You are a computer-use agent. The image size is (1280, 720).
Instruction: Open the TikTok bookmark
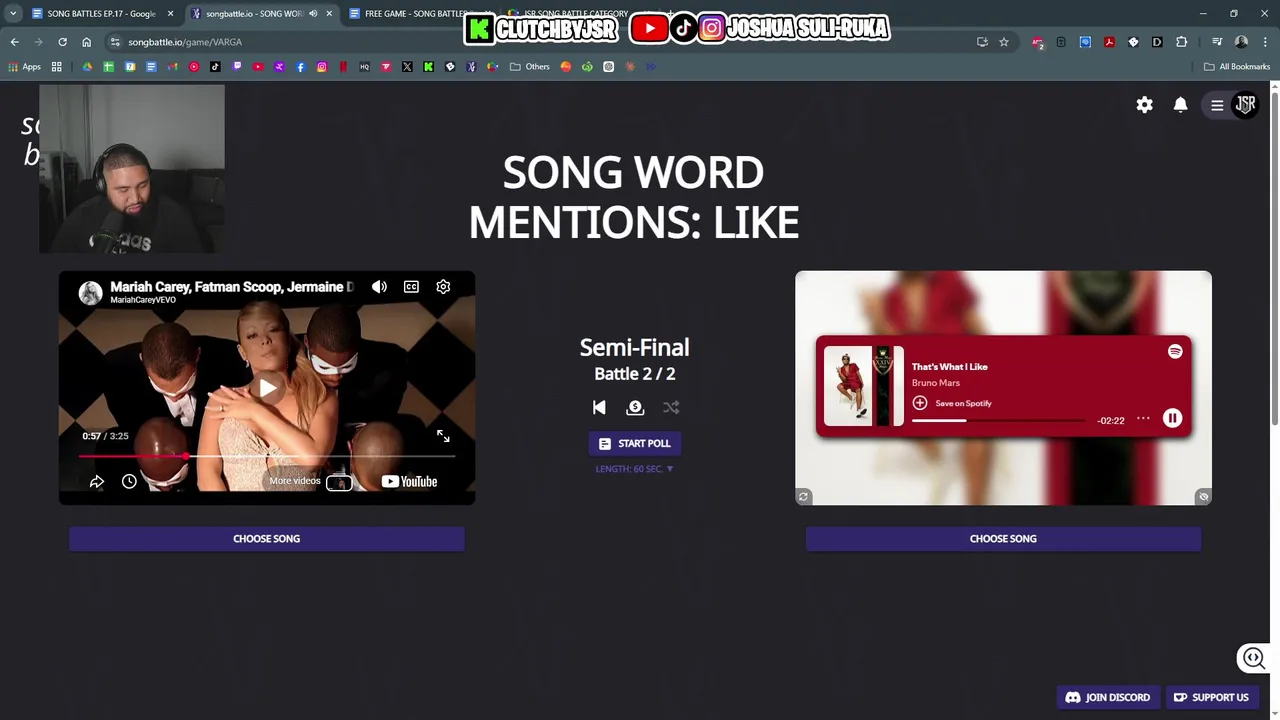(215, 67)
